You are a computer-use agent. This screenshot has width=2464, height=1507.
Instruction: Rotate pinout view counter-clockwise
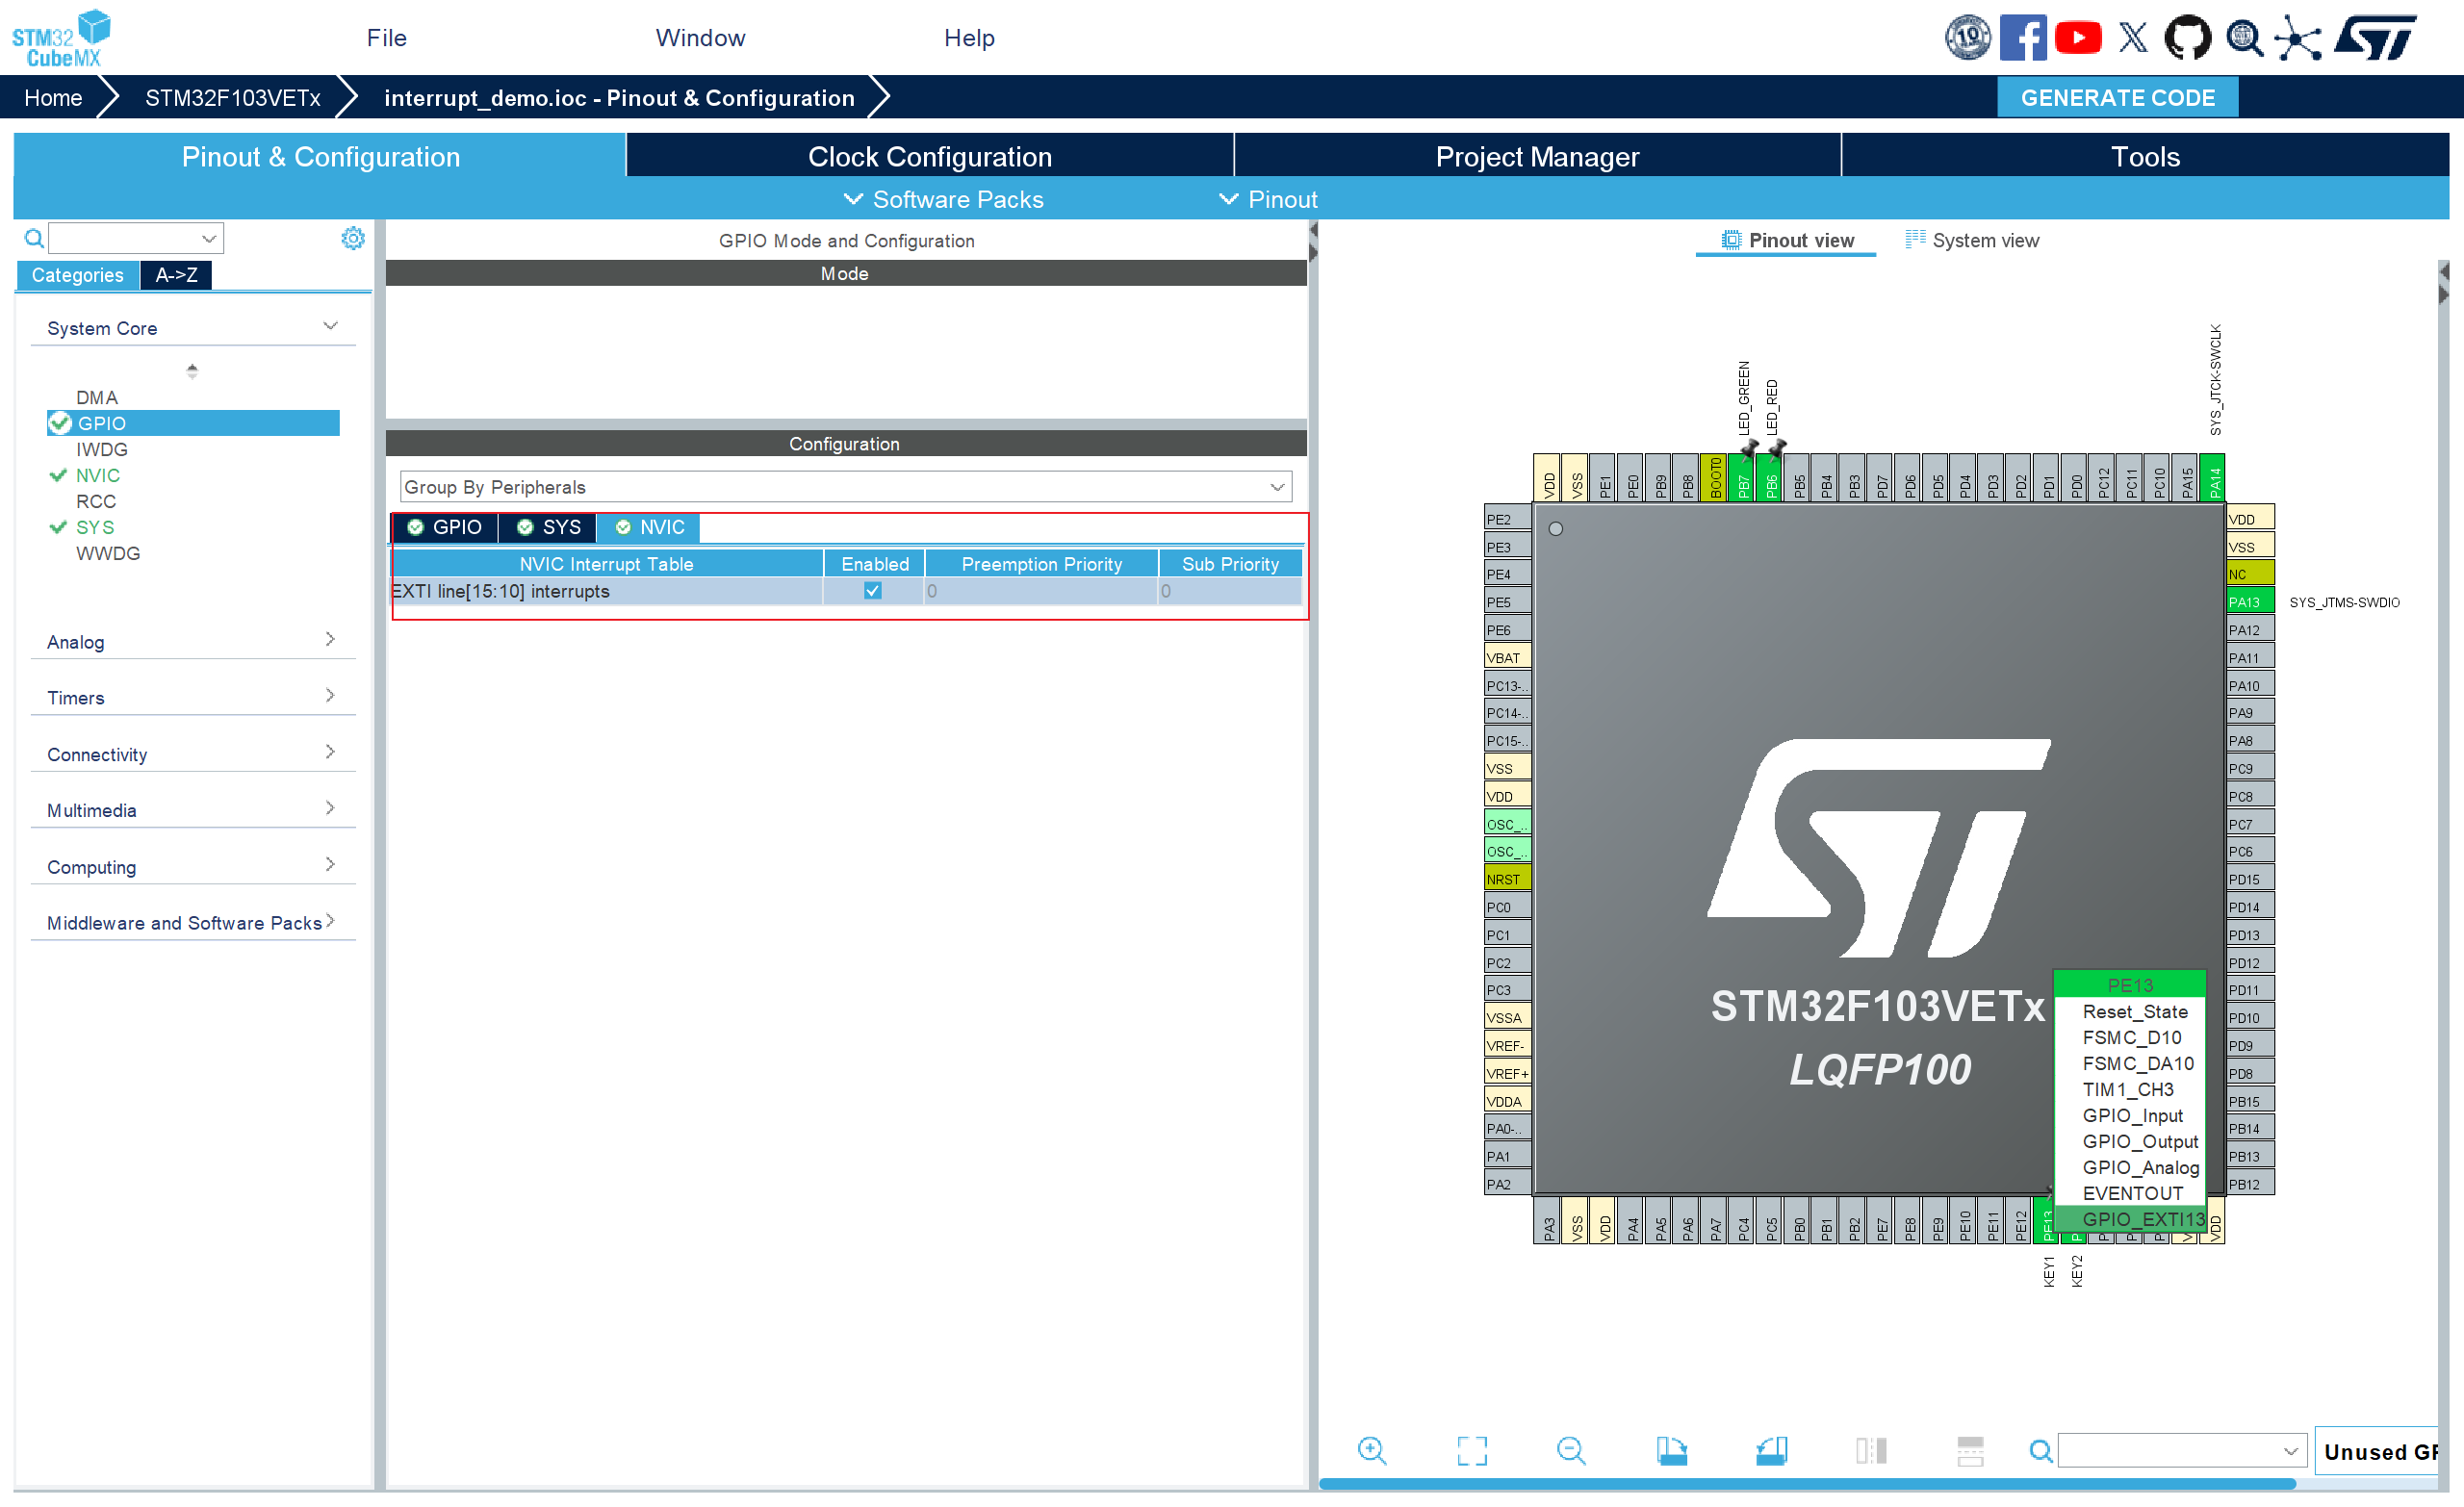click(x=1770, y=1450)
